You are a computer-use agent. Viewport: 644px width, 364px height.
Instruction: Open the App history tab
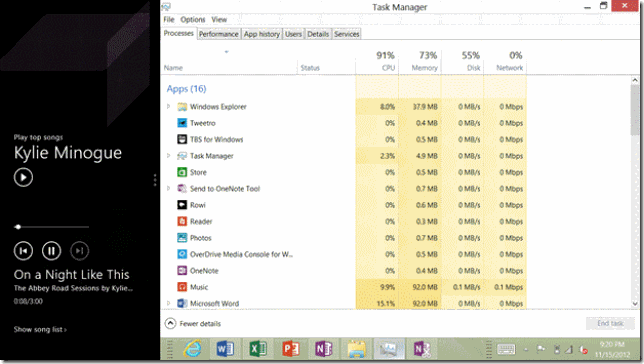point(262,34)
